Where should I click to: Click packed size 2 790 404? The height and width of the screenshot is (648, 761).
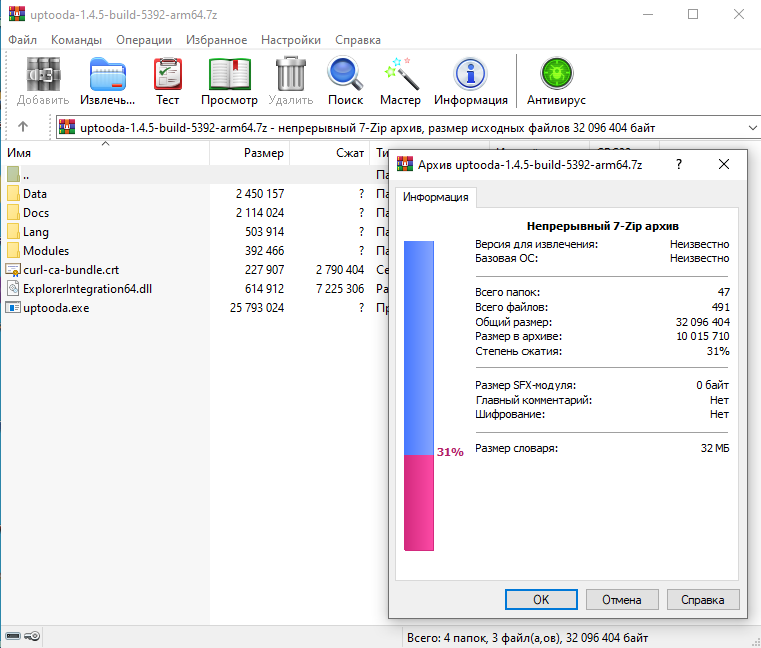340,269
